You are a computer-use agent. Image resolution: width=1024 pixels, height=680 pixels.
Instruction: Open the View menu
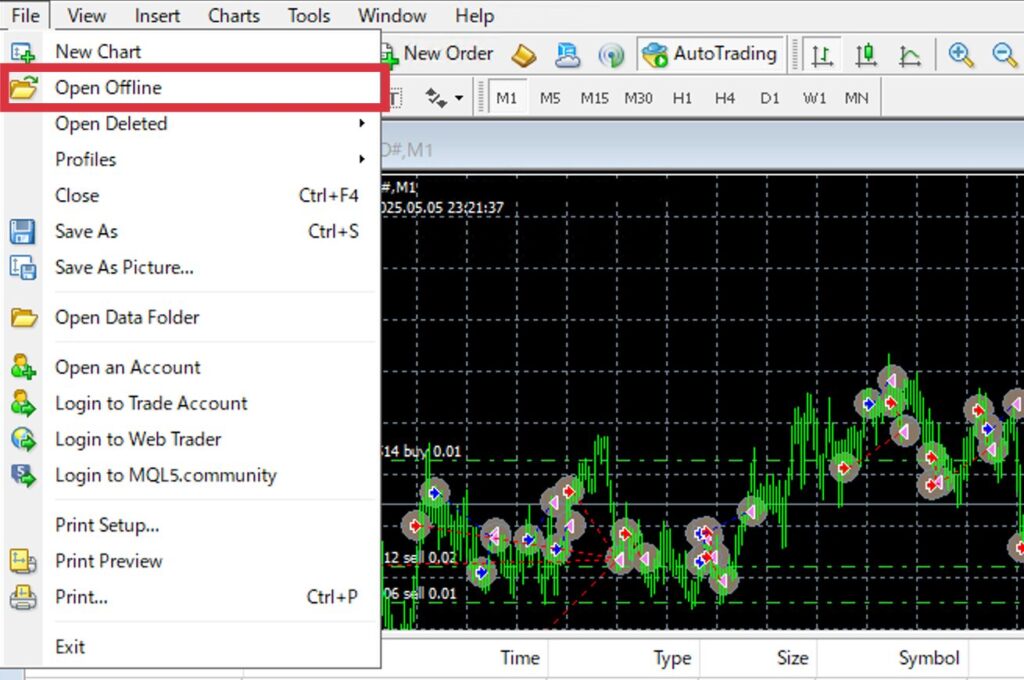point(86,15)
